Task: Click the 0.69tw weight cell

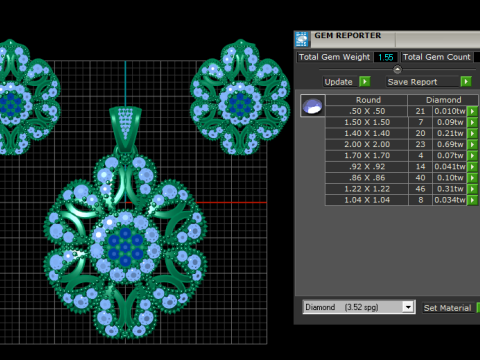Action: 450,145
